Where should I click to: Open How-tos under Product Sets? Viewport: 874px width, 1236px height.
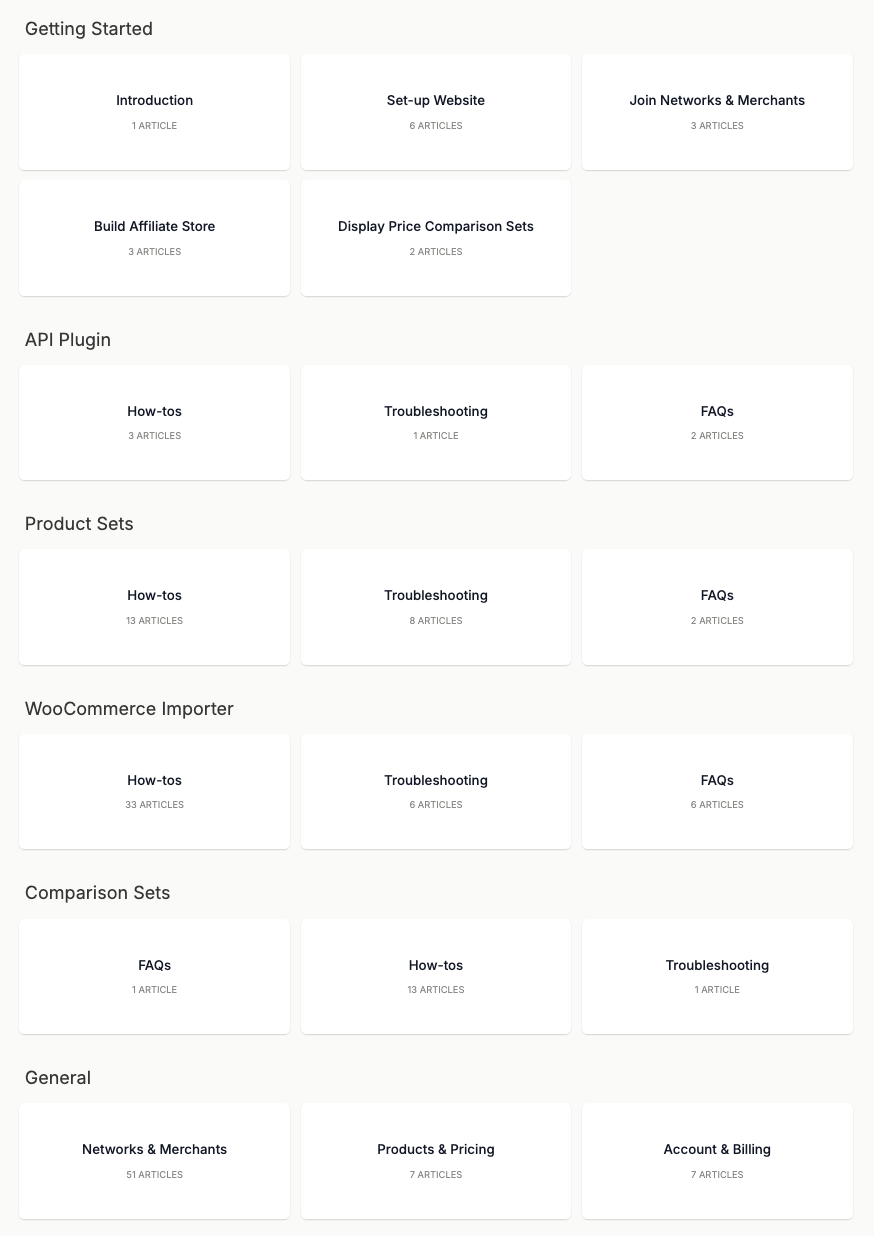154,607
